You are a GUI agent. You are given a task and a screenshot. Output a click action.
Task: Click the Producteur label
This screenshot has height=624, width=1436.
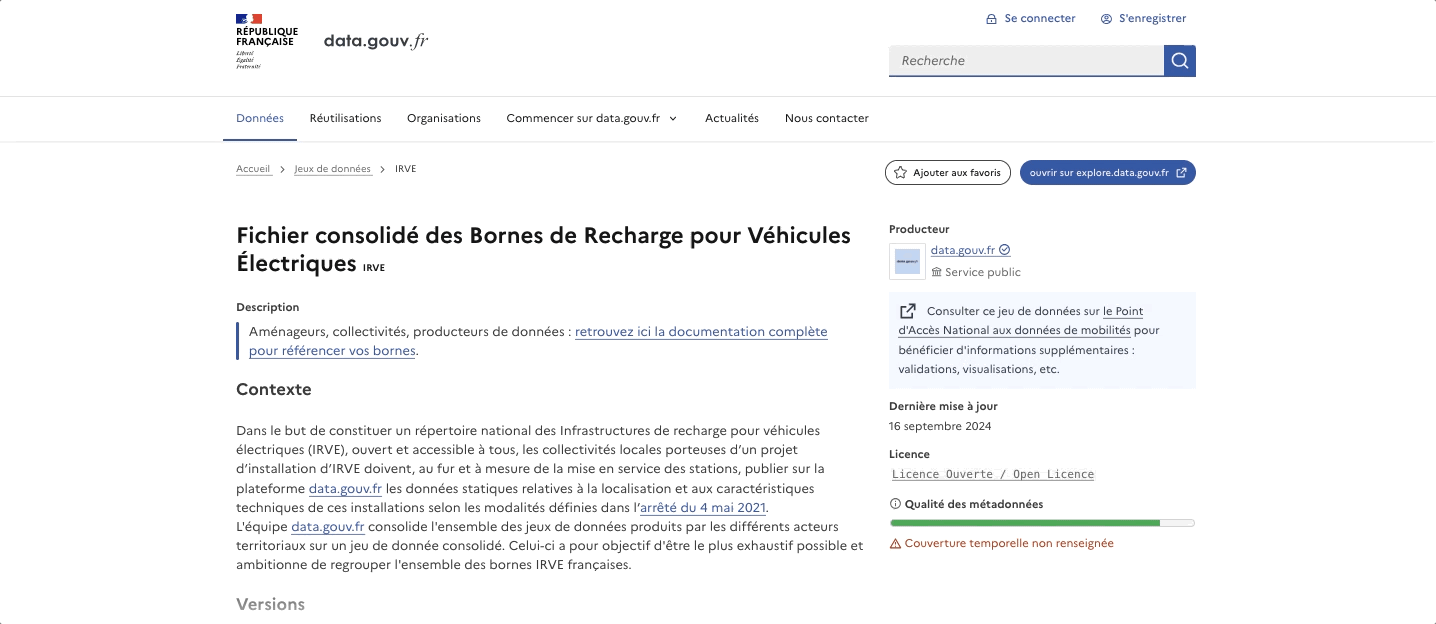click(919, 229)
